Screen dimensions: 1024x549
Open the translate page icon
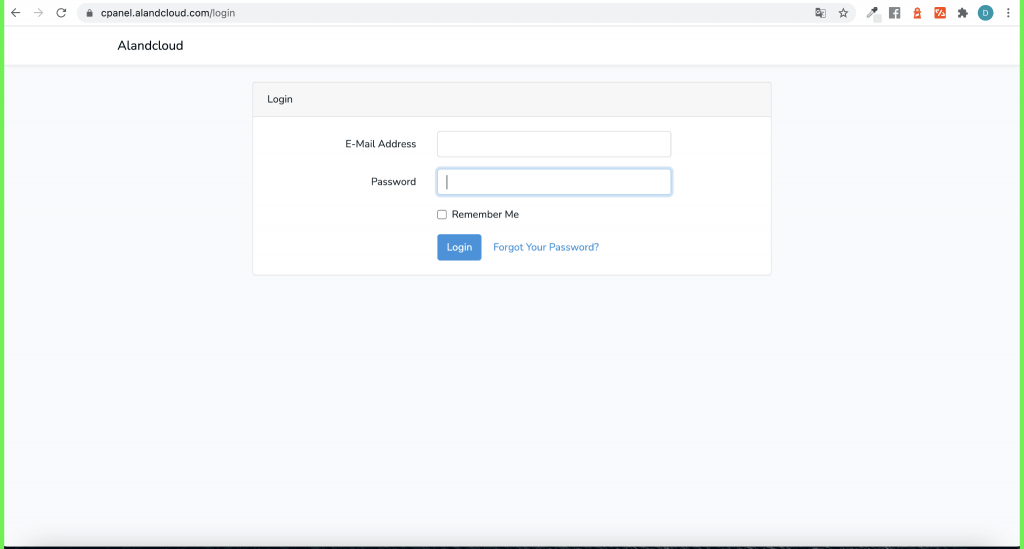click(x=820, y=13)
